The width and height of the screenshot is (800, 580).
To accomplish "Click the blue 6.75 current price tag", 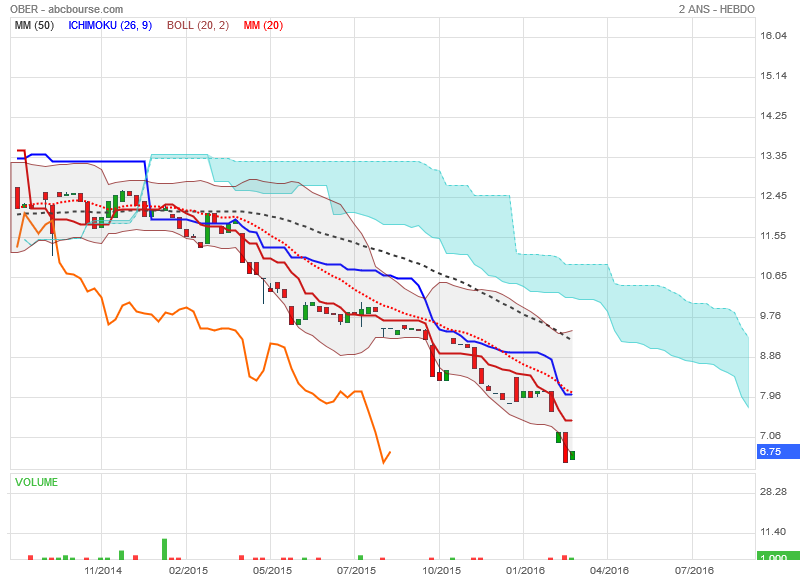I will 770,452.
